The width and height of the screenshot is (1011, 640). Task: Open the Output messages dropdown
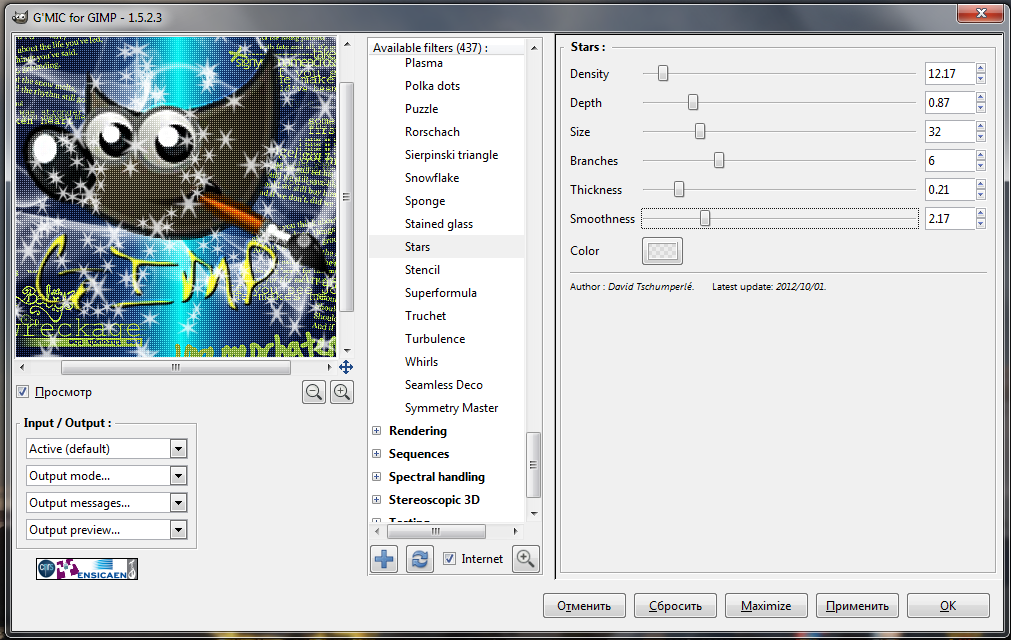coord(106,503)
